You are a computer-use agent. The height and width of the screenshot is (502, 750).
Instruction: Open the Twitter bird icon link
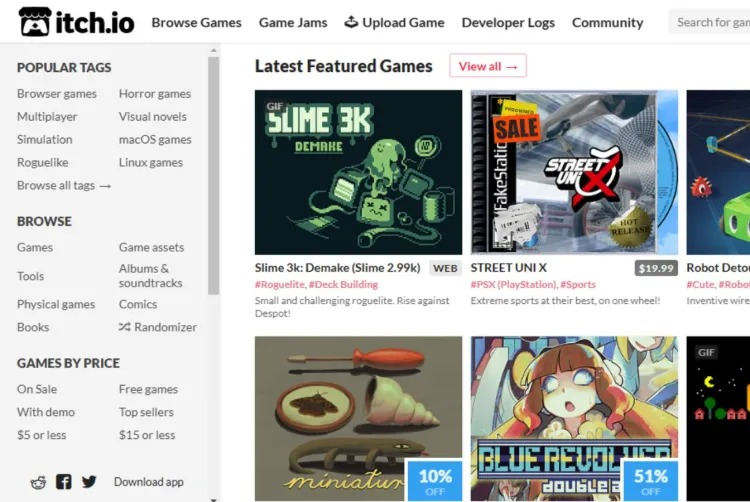[89, 481]
